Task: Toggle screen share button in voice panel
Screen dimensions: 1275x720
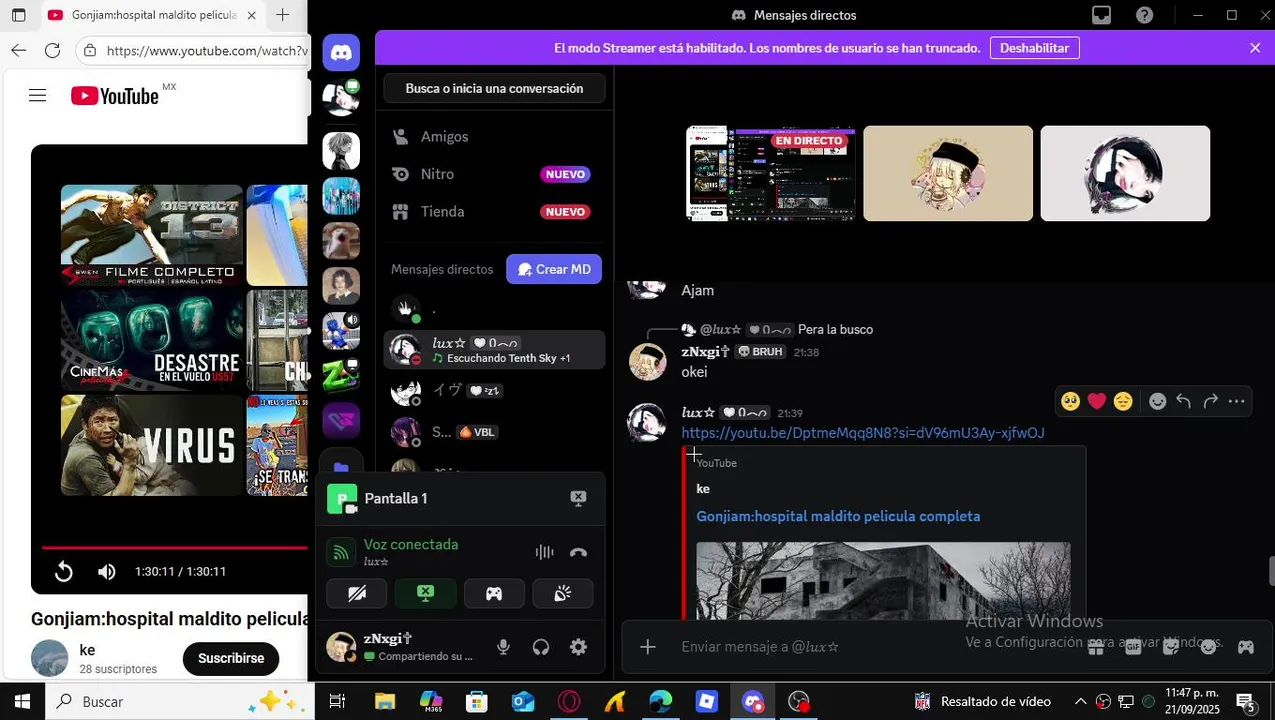Action: (425, 594)
